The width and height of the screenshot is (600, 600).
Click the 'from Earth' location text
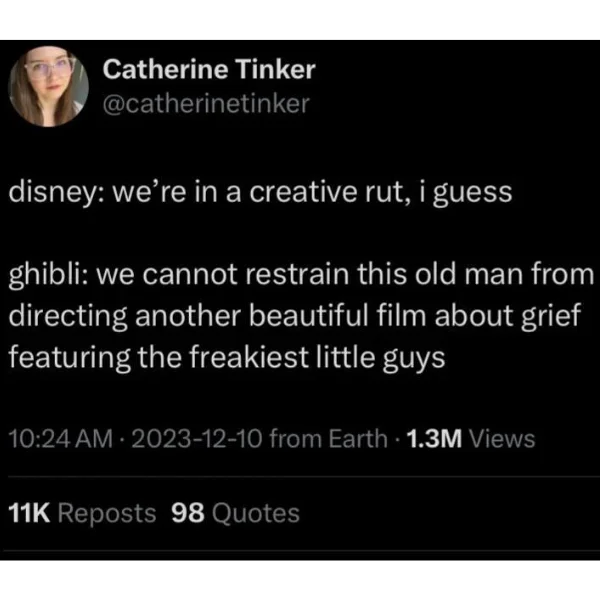tap(329, 439)
